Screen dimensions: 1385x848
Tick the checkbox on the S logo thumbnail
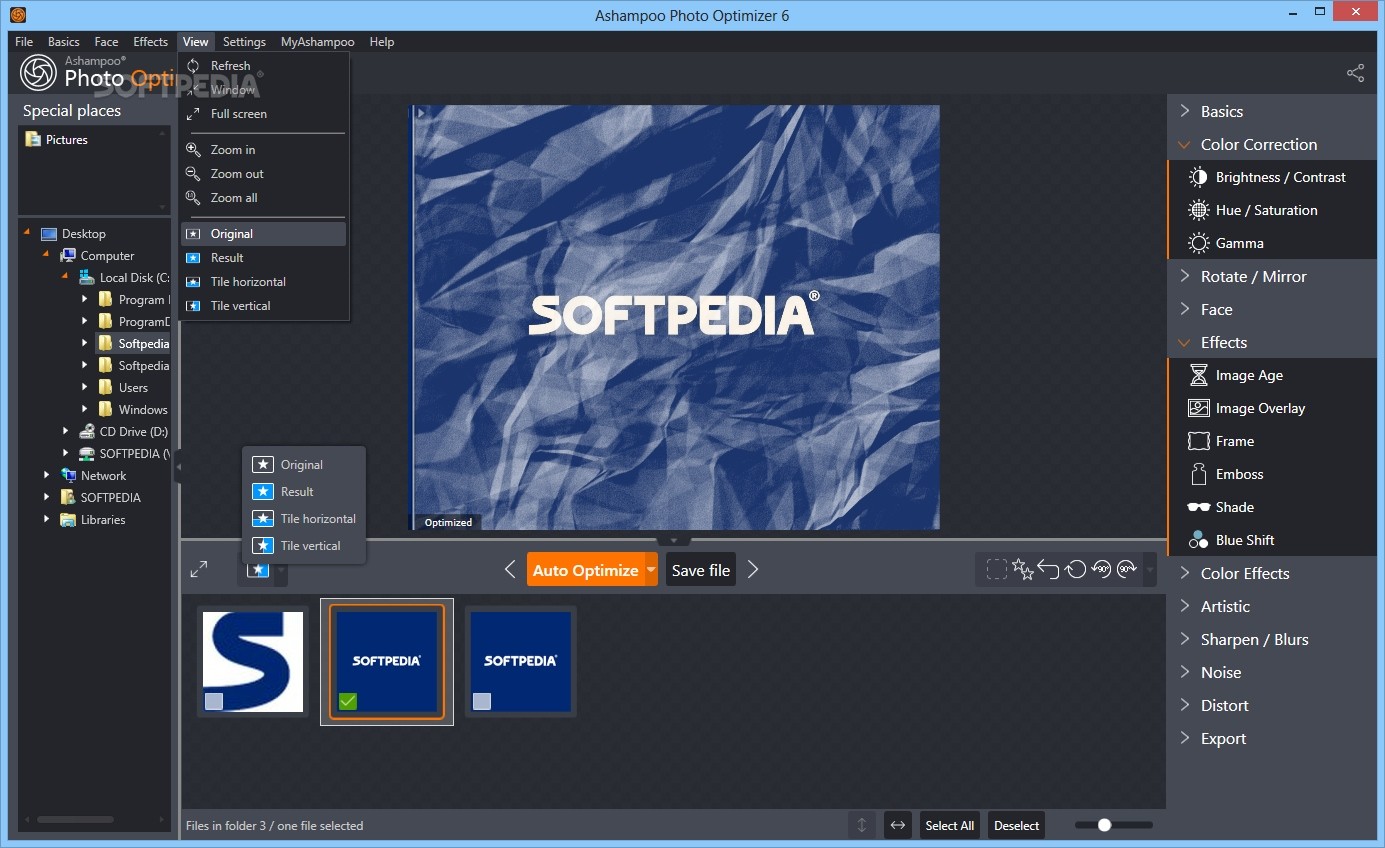pos(214,701)
